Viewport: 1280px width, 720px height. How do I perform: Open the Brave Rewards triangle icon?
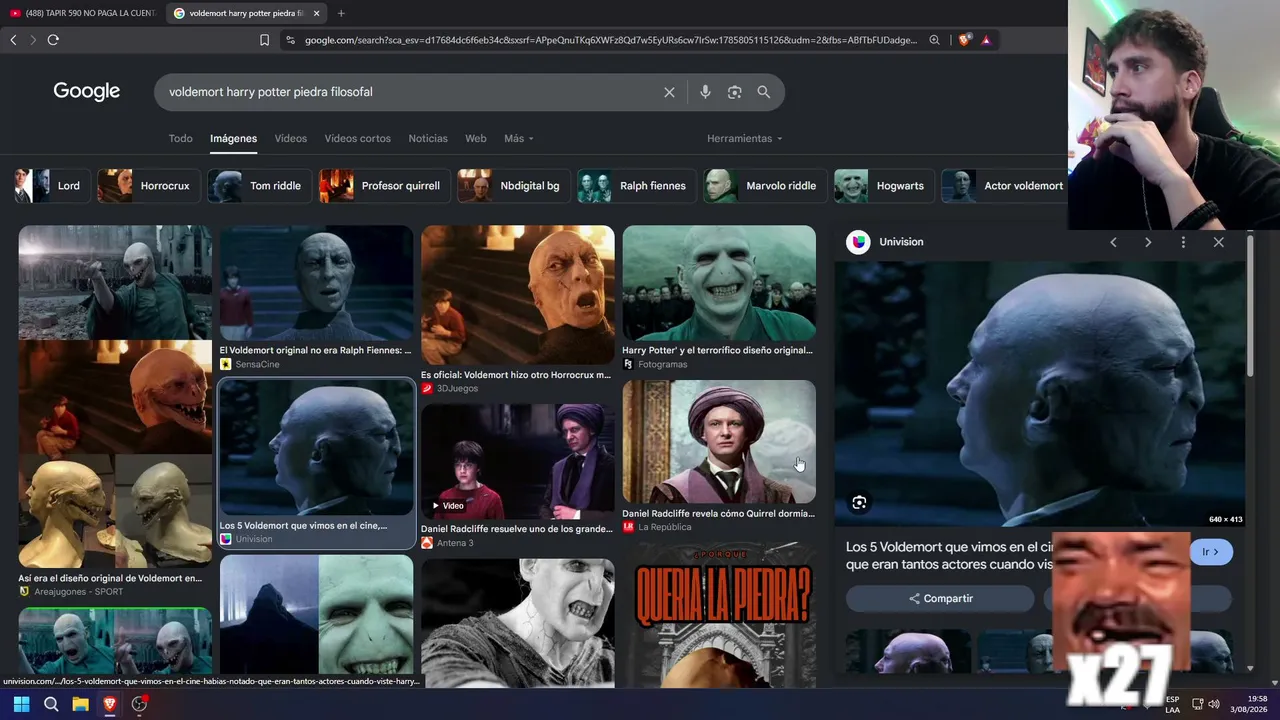point(986,40)
